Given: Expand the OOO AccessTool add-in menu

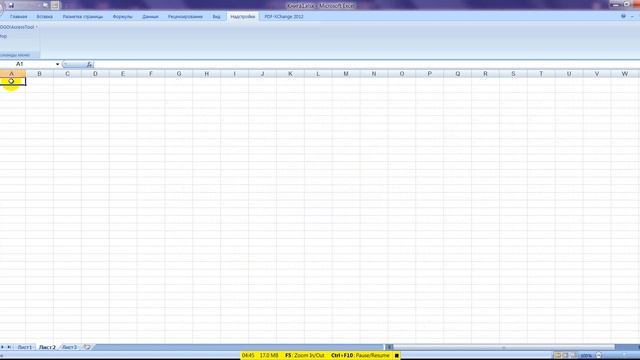Looking at the screenshot, I should [x=18, y=27].
